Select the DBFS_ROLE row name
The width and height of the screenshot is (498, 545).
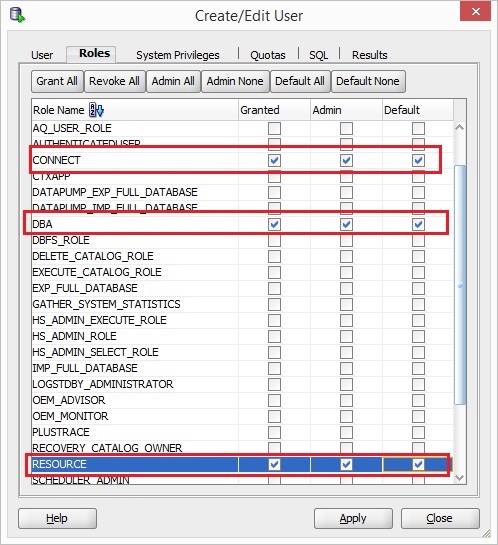61,240
